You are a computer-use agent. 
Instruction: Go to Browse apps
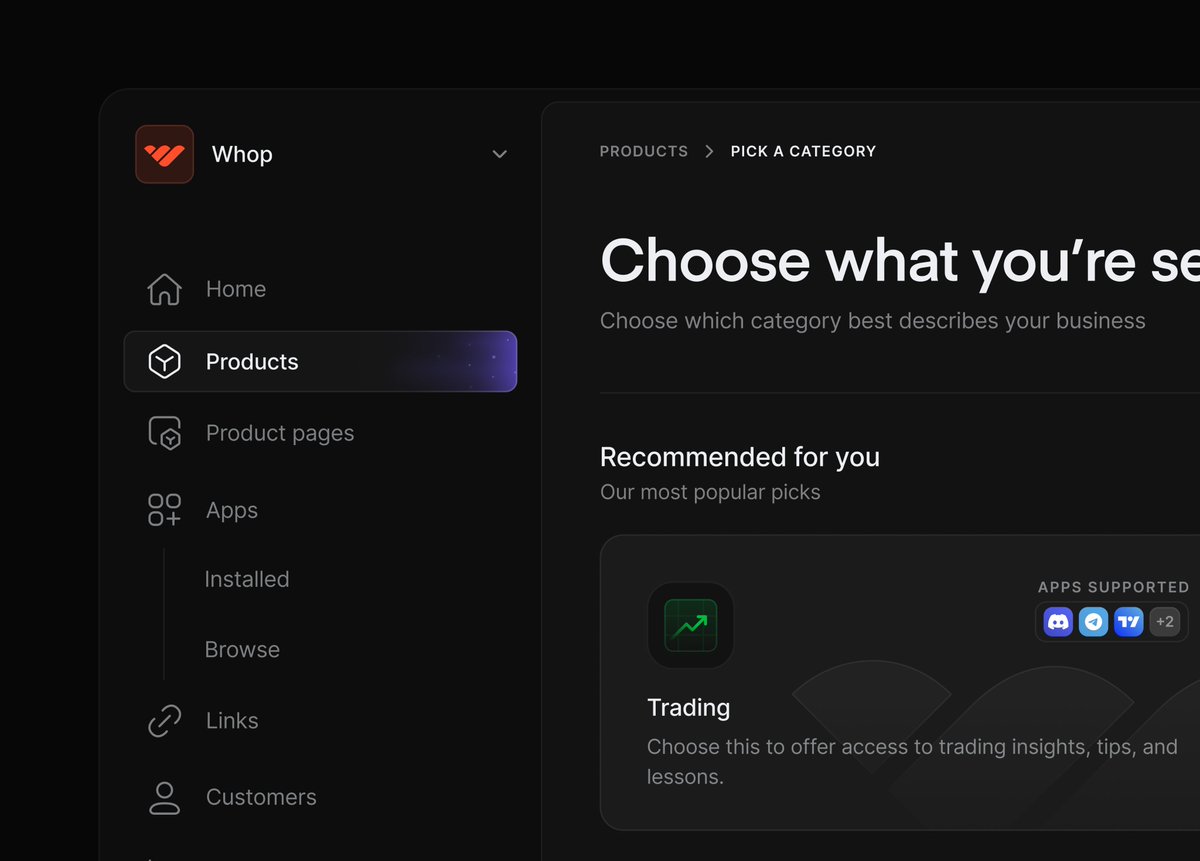242,649
